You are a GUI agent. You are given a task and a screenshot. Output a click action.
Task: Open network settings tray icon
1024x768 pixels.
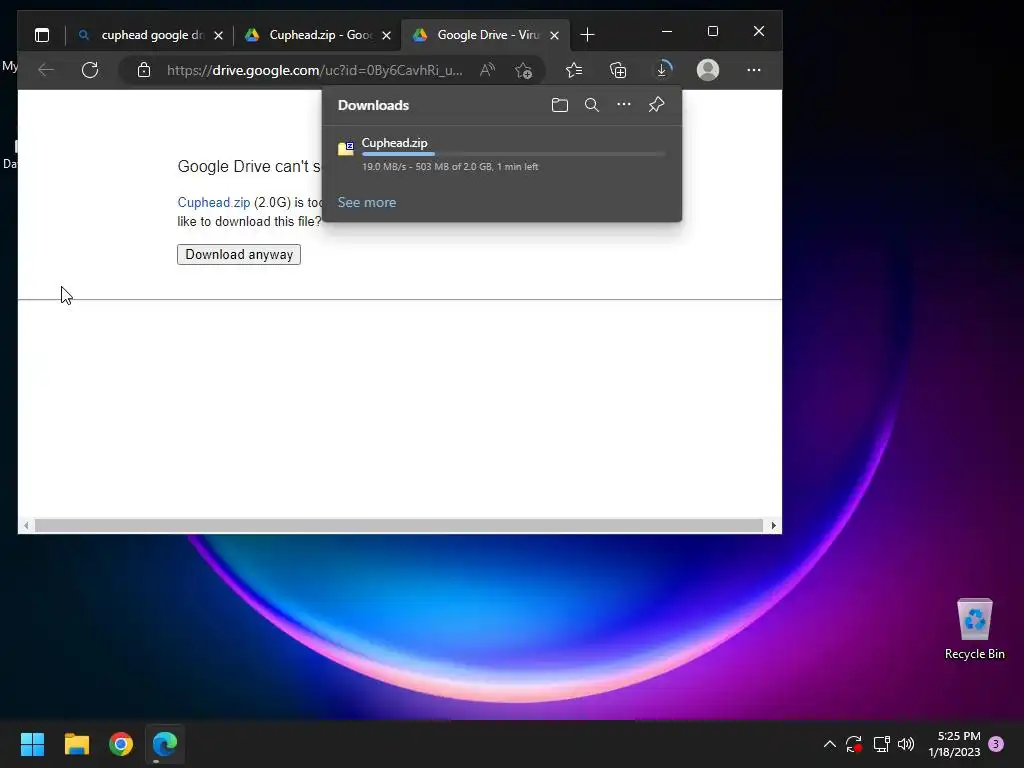click(882, 744)
